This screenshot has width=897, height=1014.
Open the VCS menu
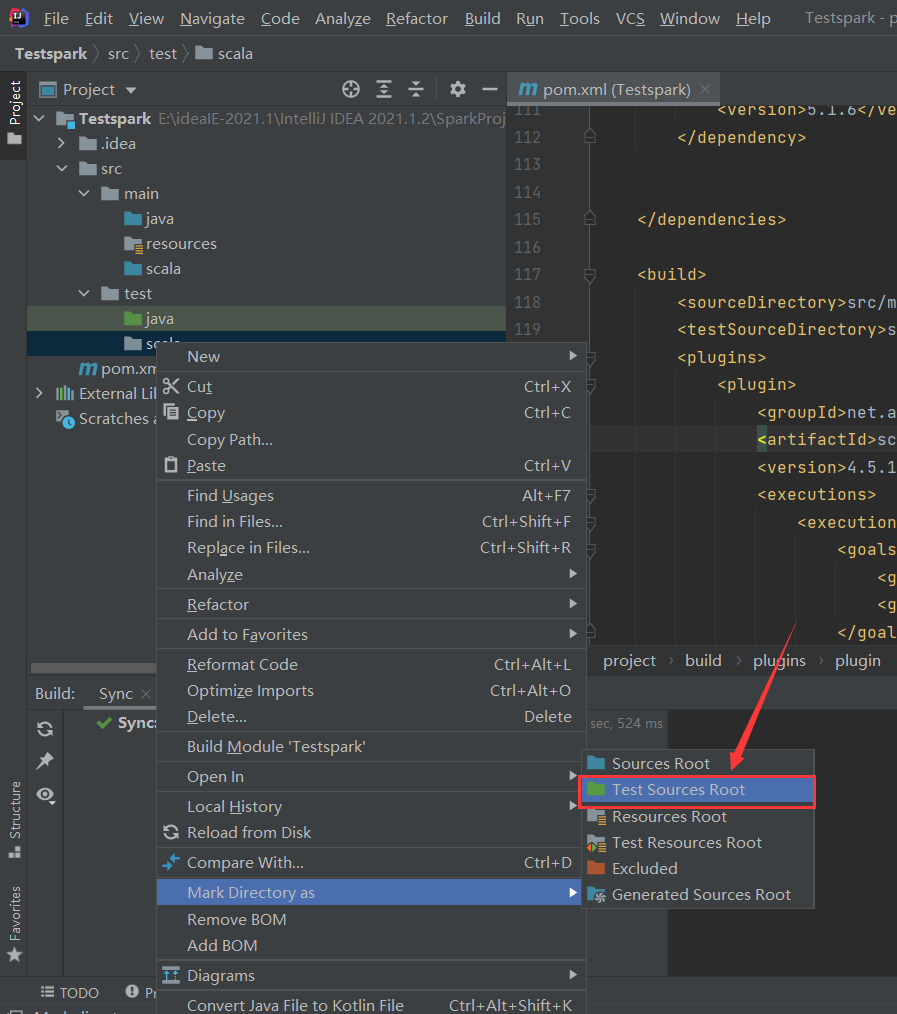coord(630,19)
